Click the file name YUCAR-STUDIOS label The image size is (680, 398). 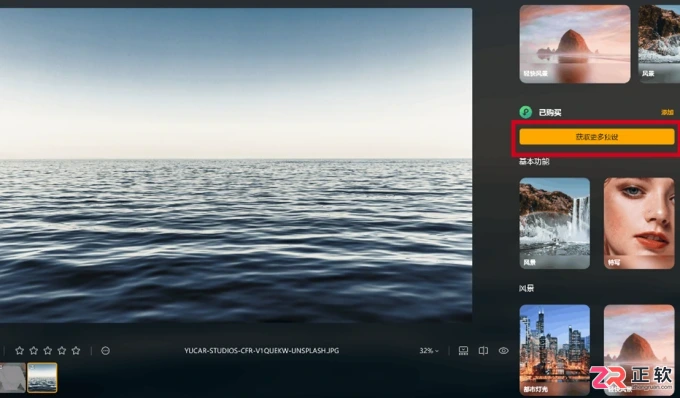(x=262, y=350)
